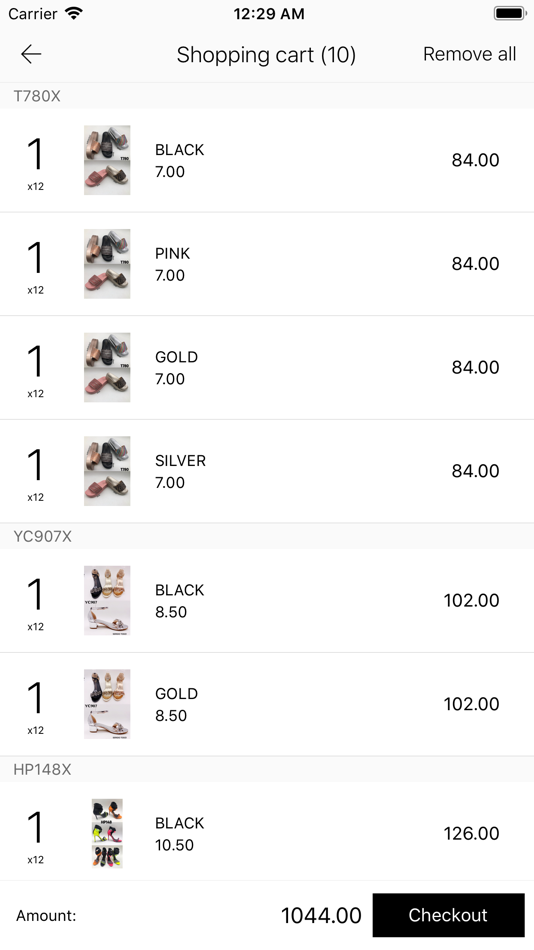Tap the black Checkout button
Image resolution: width=534 pixels, height=950 pixels.
(449, 915)
